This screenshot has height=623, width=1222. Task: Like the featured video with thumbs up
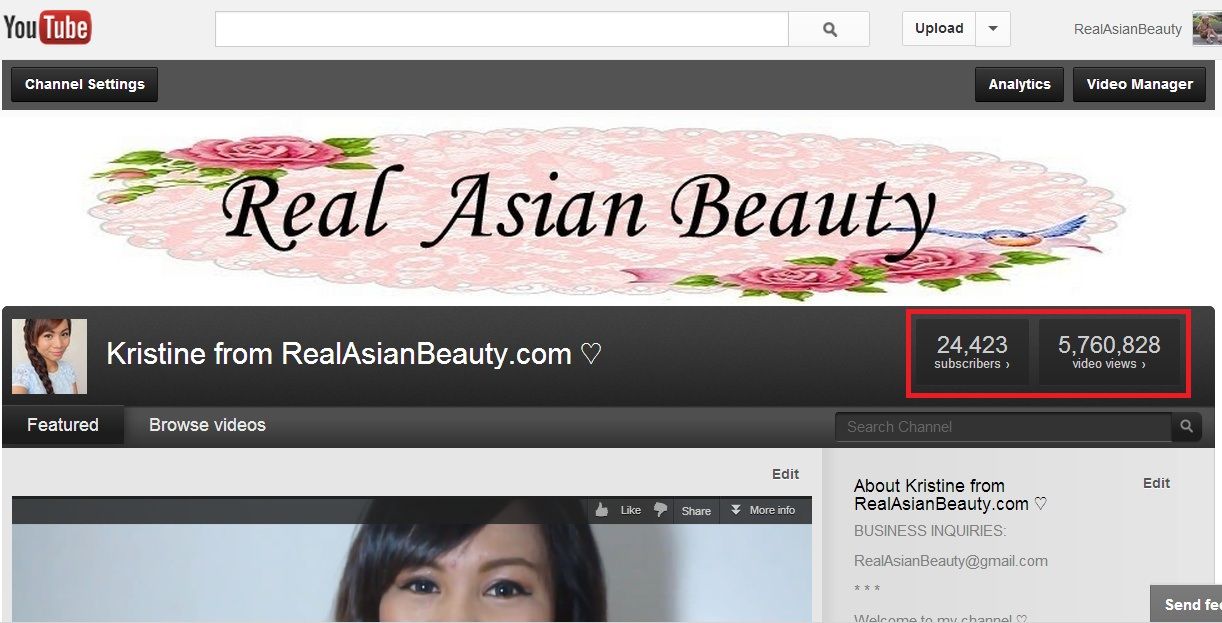(617, 510)
